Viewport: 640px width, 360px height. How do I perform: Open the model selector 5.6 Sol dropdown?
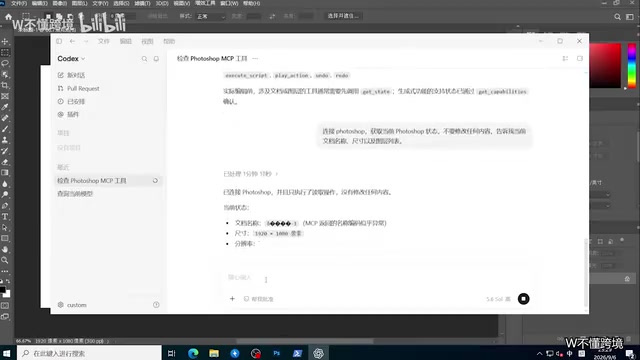(498, 299)
